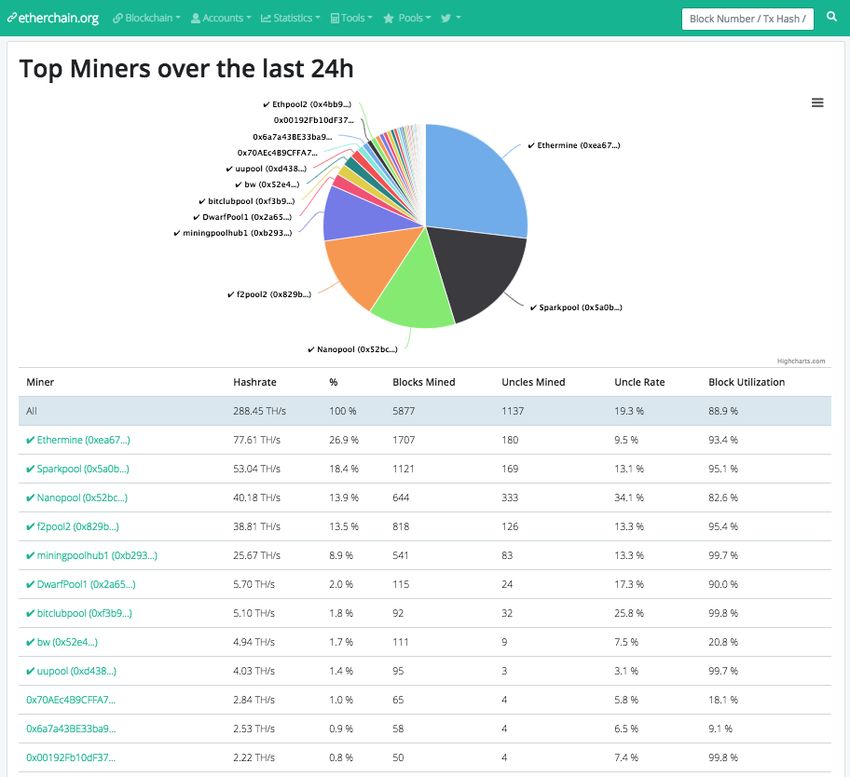Viewport: 850px width, 777px height.
Task: Expand the Accounts navigation menu
Action: click(x=221, y=18)
